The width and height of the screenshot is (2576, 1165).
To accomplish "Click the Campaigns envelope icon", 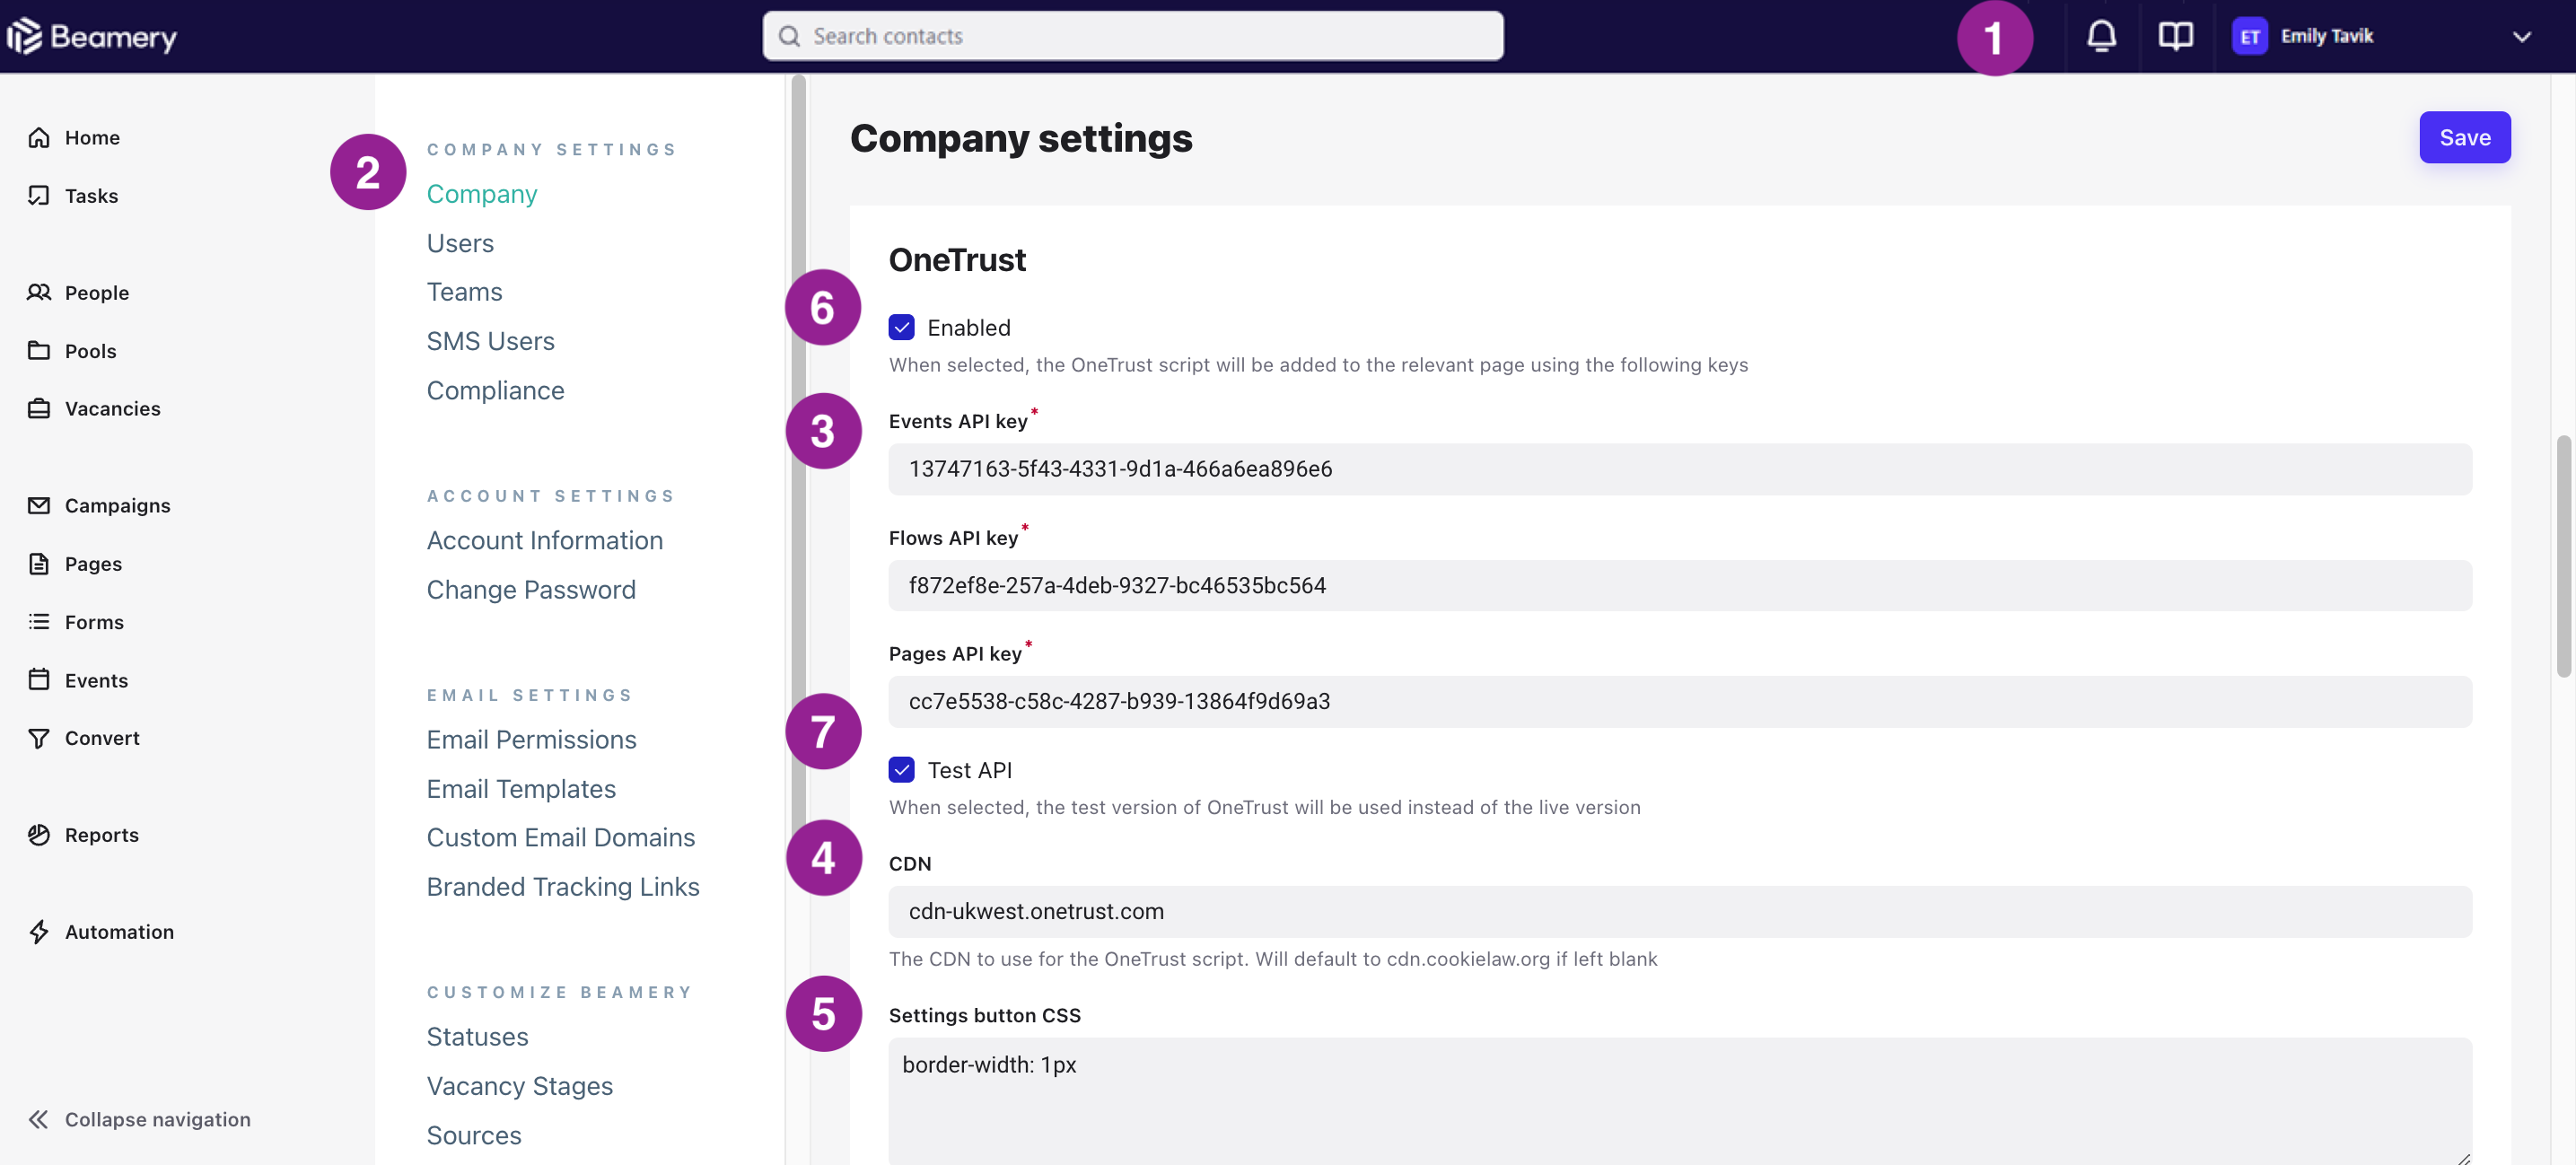I will (x=39, y=505).
